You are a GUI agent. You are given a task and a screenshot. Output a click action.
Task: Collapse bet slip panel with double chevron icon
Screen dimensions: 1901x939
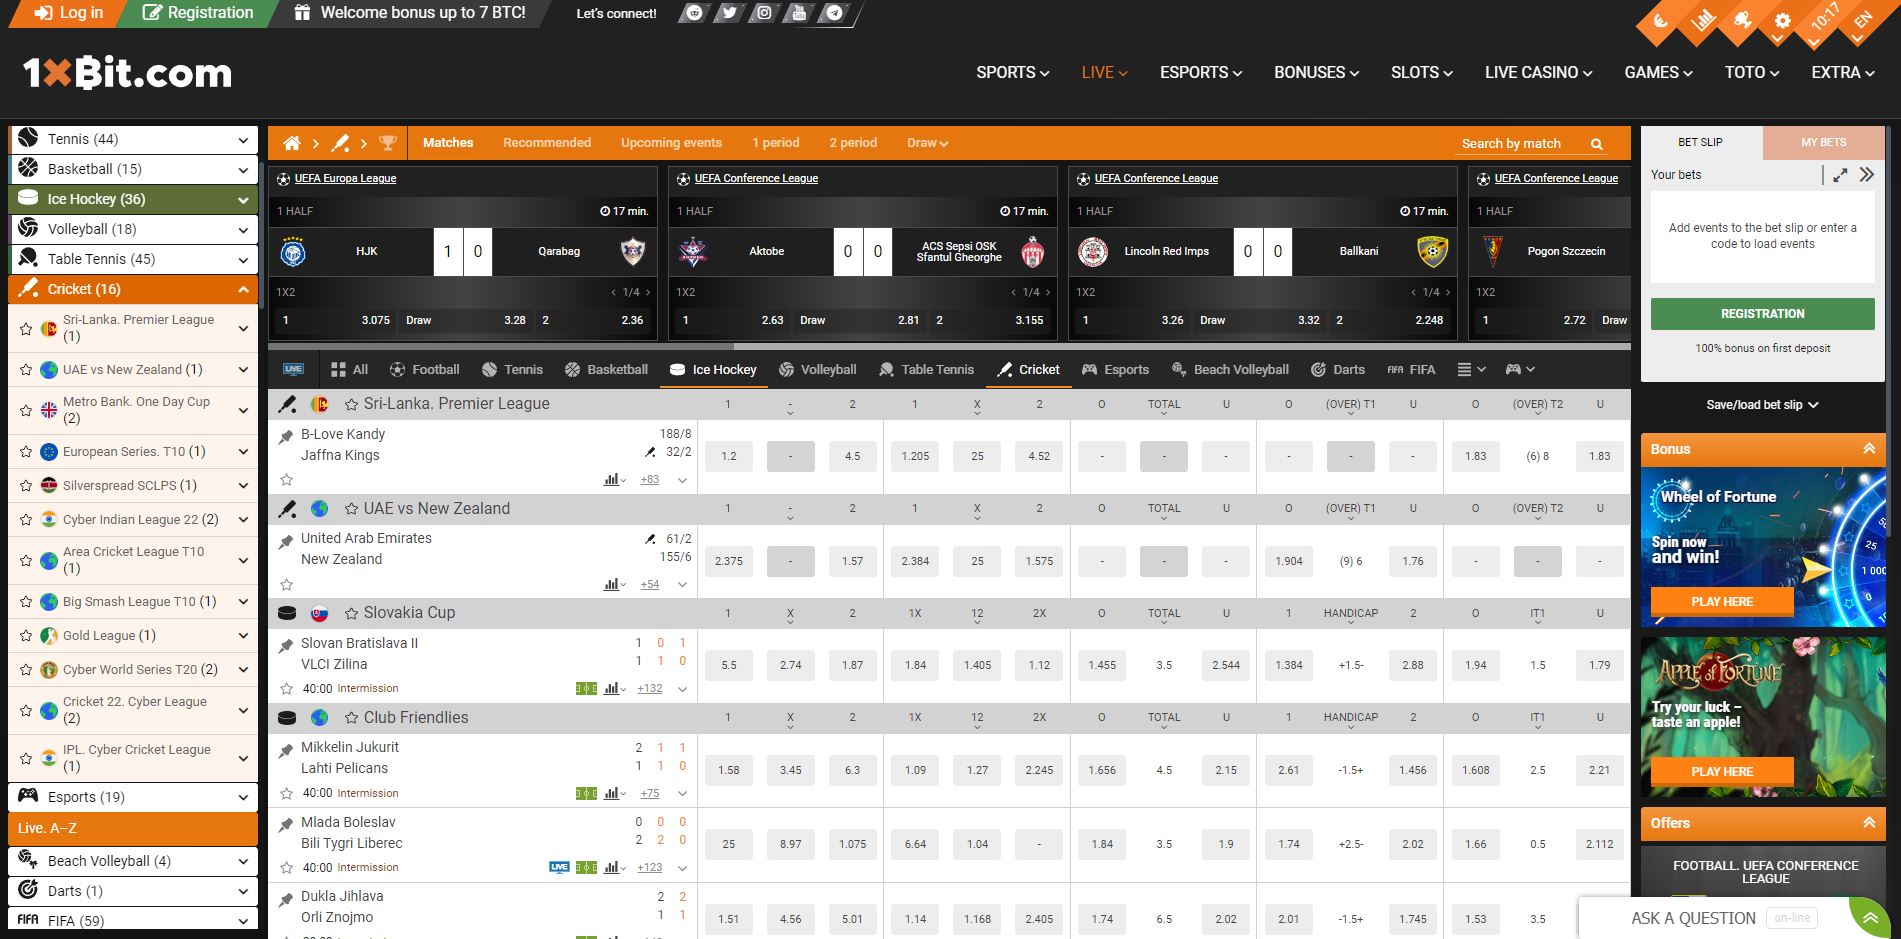click(x=1867, y=175)
